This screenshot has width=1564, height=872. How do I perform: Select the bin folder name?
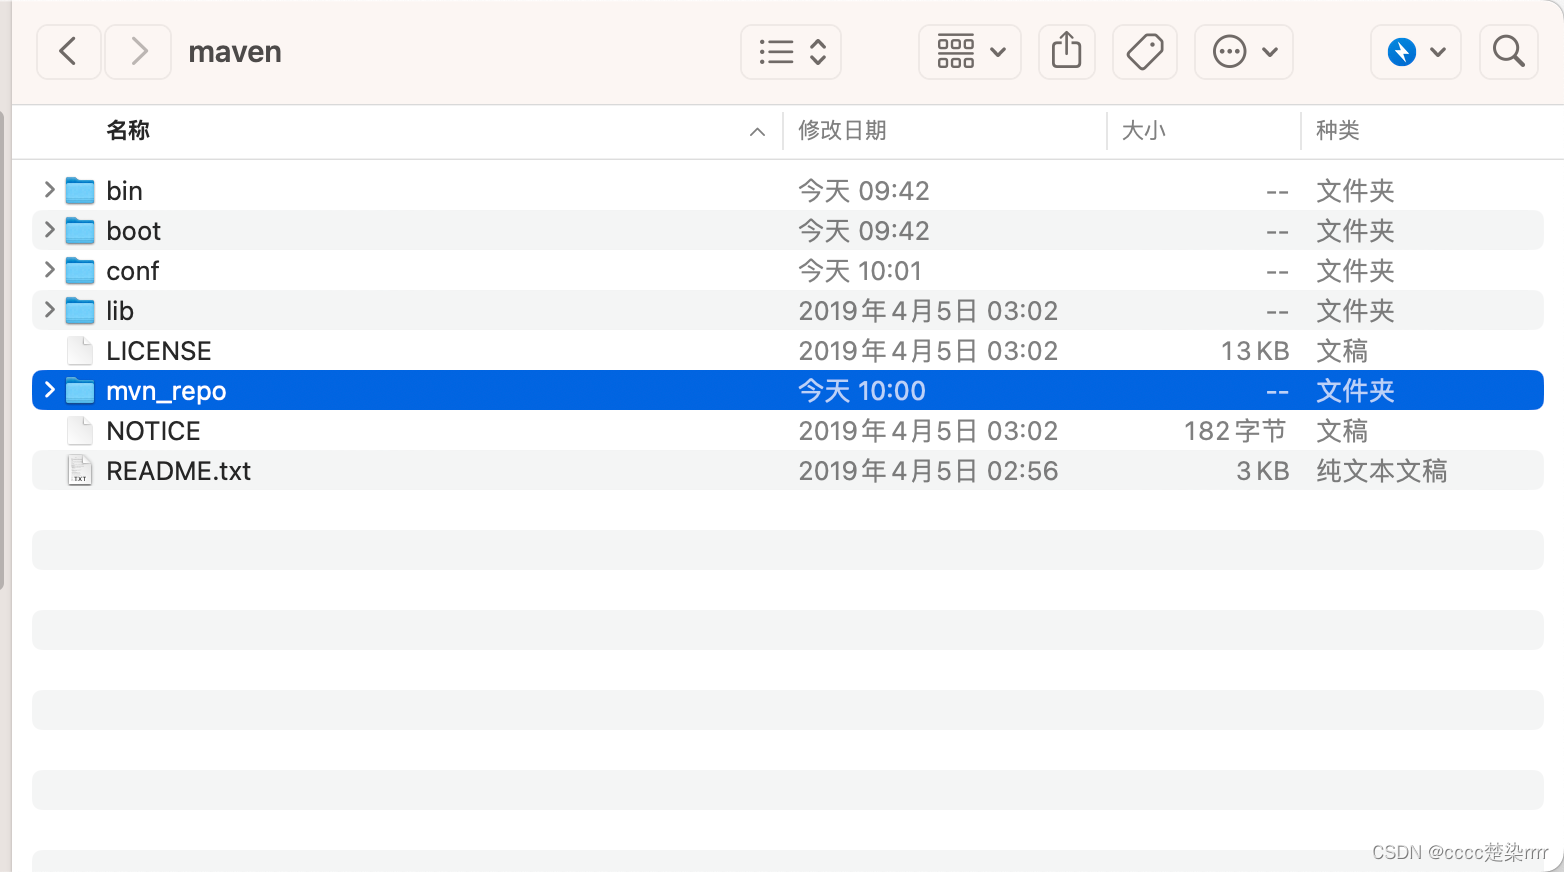125,190
